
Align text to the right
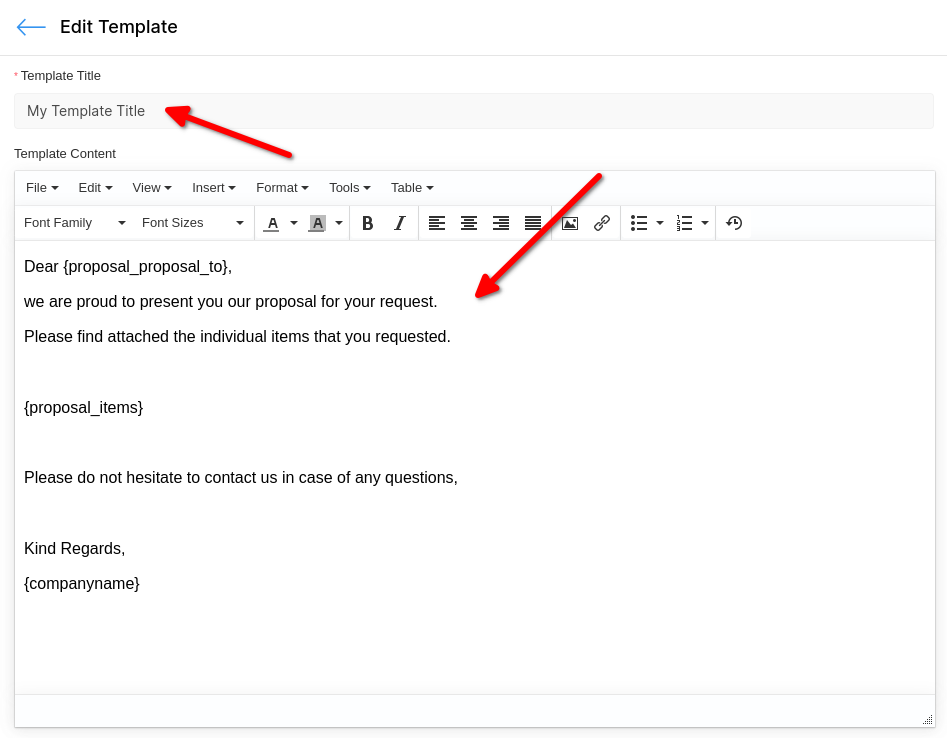pos(500,223)
